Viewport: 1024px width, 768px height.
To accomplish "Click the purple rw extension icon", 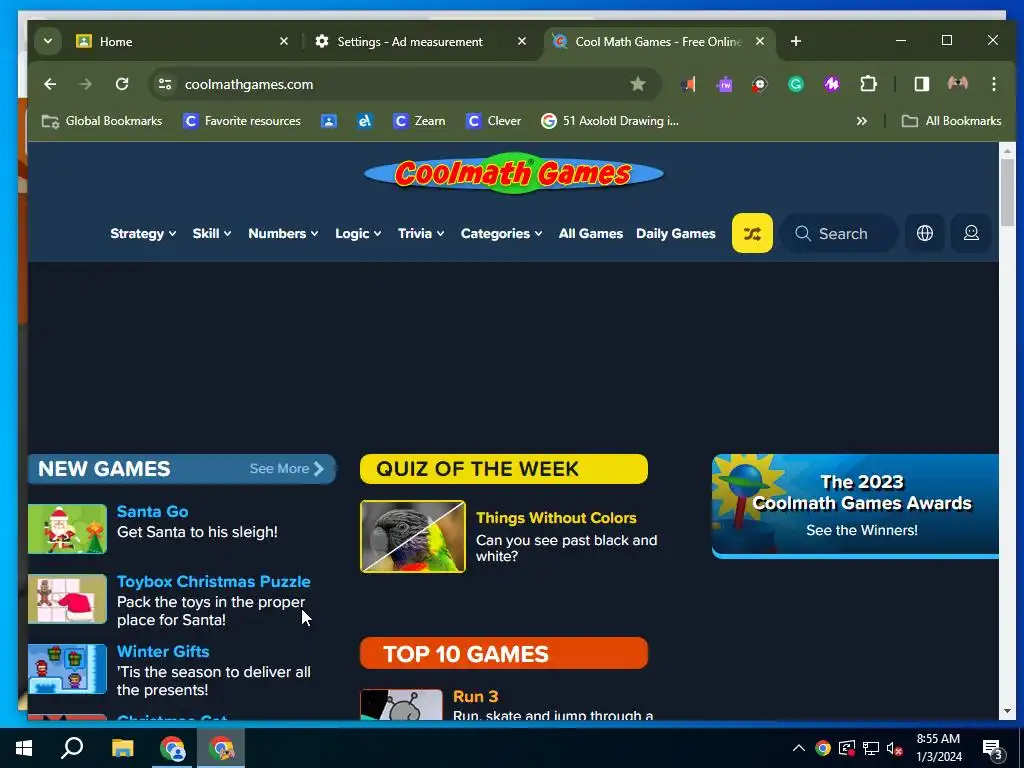I will (x=724, y=84).
